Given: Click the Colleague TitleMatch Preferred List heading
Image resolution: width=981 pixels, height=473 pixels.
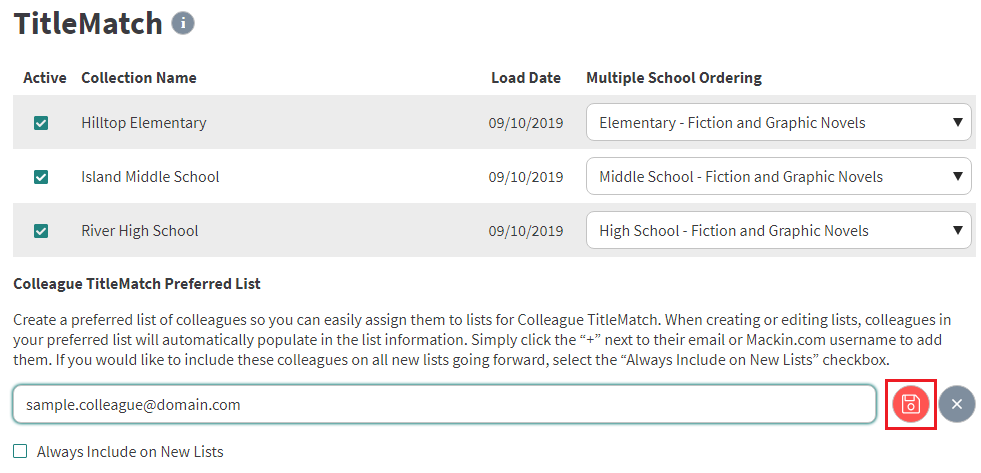Looking at the screenshot, I should (136, 284).
